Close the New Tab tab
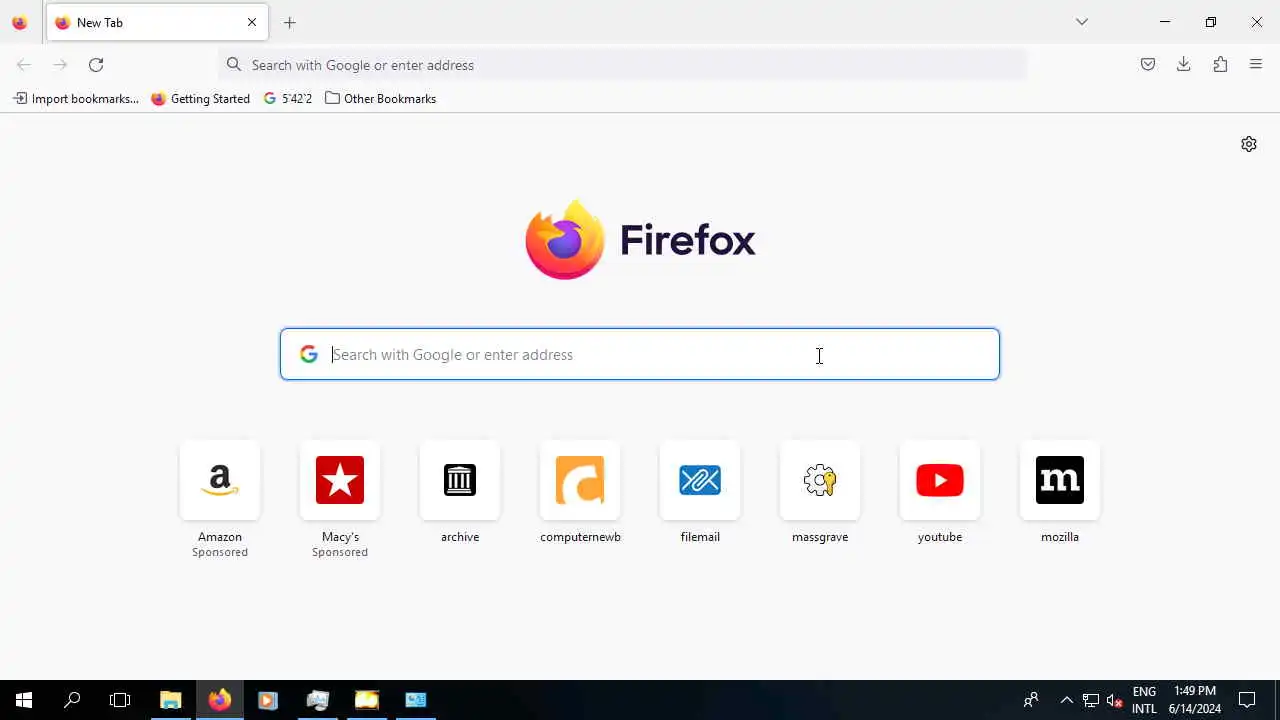Screen dimensions: 1280x720 coord(252,22)
